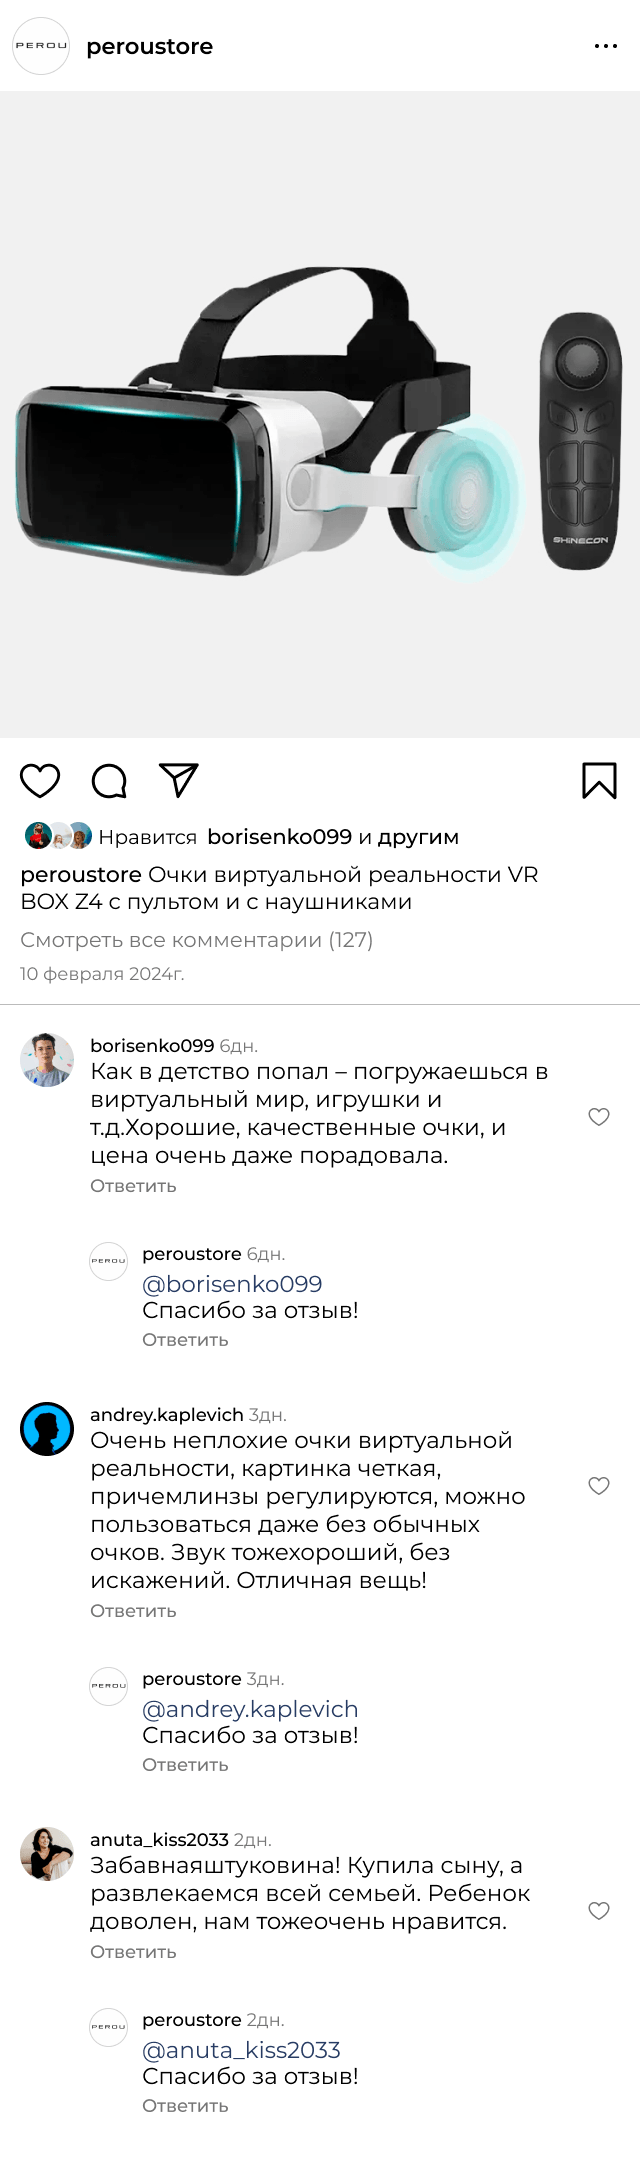Open the VR headset product image
This screenshot has width=640, height=2162.
click(x=320, y=415)
